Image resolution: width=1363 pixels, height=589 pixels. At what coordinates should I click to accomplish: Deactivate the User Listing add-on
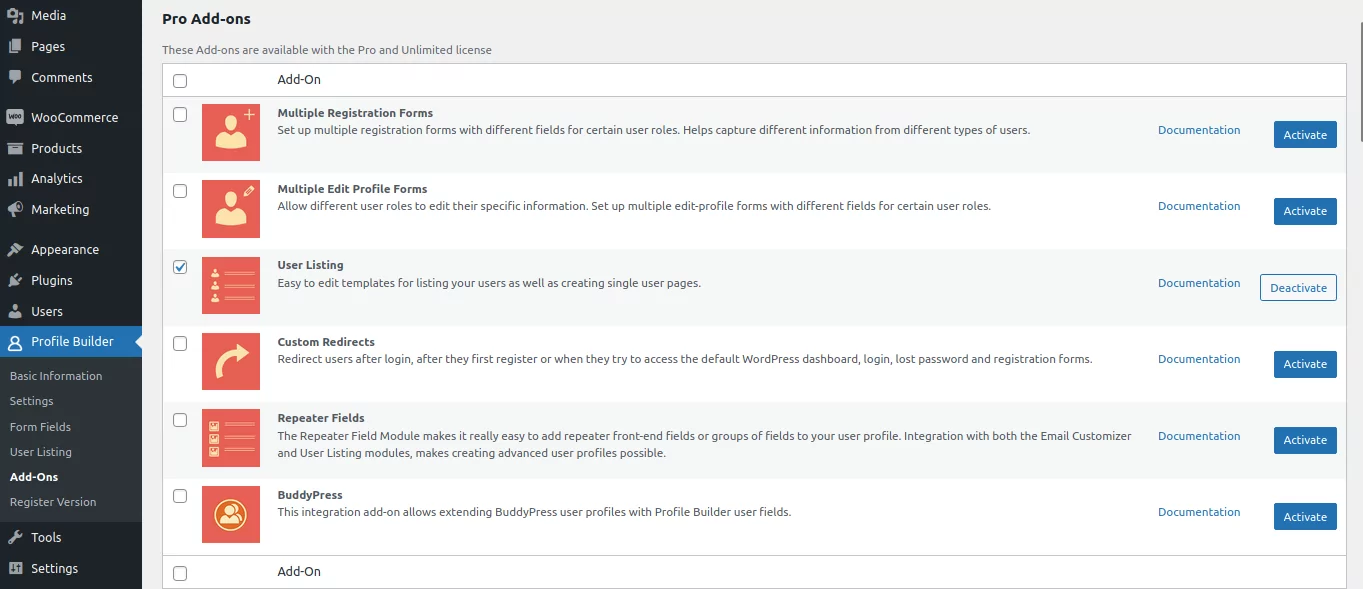(1297, 288)
